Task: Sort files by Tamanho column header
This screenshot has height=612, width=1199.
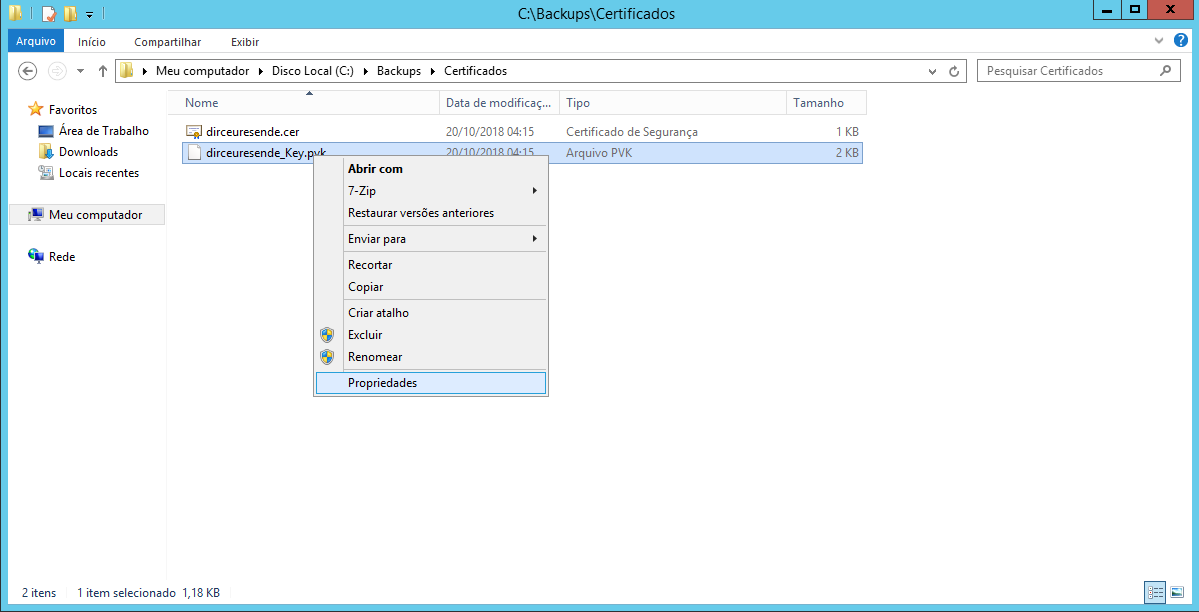Action: pos(818,103)
